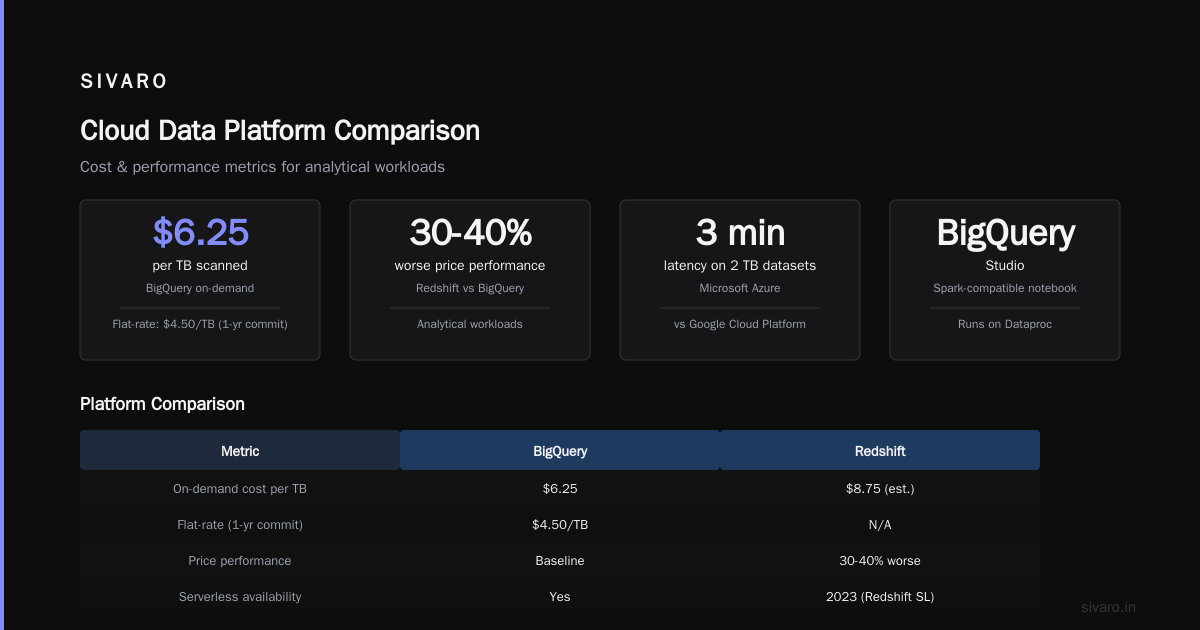This screenshot has height=630, width=1200.
Task: Select 'worse price performance' label
Action: [470, 266]
